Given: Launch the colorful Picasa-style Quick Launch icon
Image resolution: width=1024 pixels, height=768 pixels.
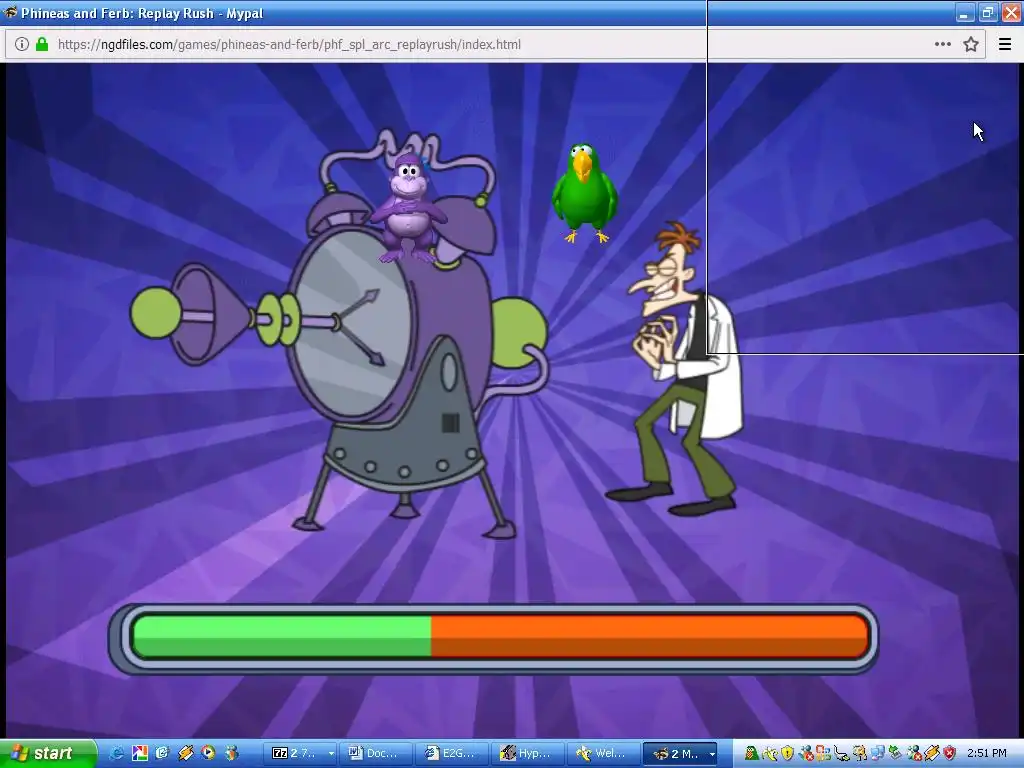Looking at the screenshot, I should (x=140, y=754).
